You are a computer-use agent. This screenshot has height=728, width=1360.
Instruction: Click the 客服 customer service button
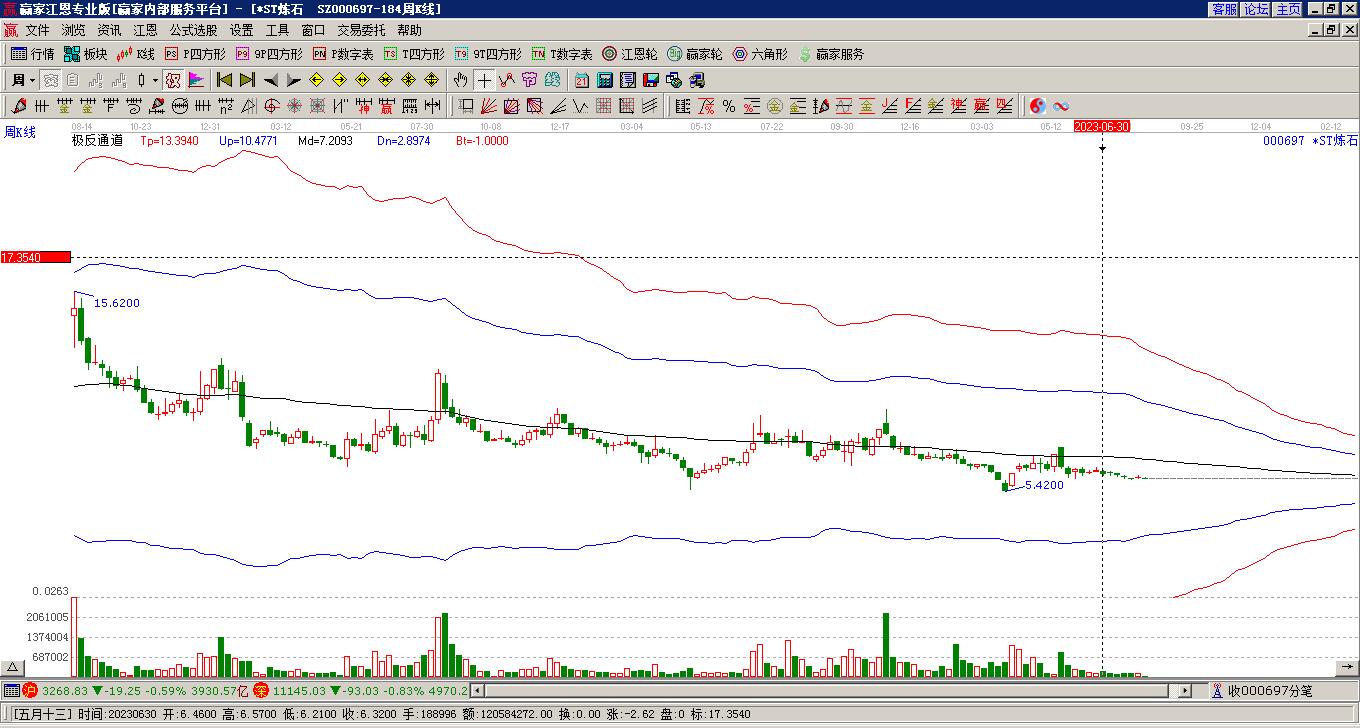point(1225,9)
